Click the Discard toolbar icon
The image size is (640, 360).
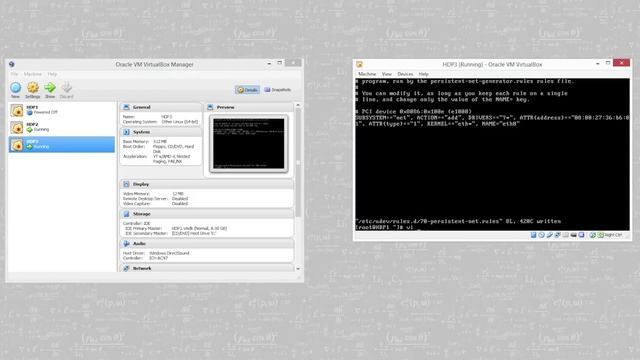(67, 87)
